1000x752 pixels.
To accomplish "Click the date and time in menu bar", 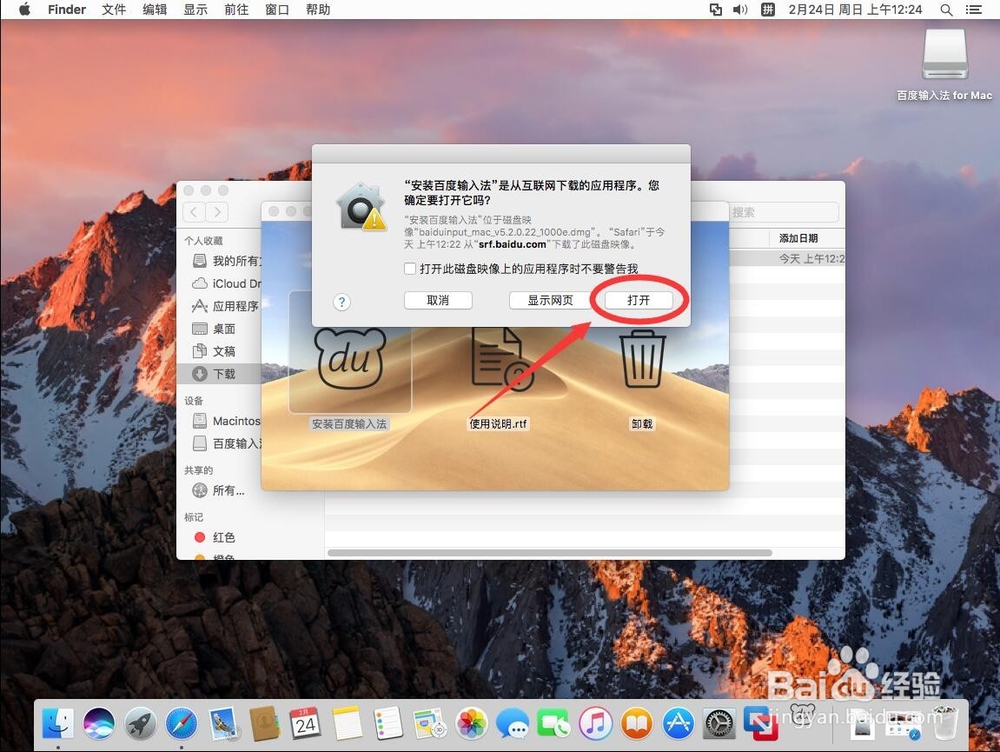I will point(855,10).
